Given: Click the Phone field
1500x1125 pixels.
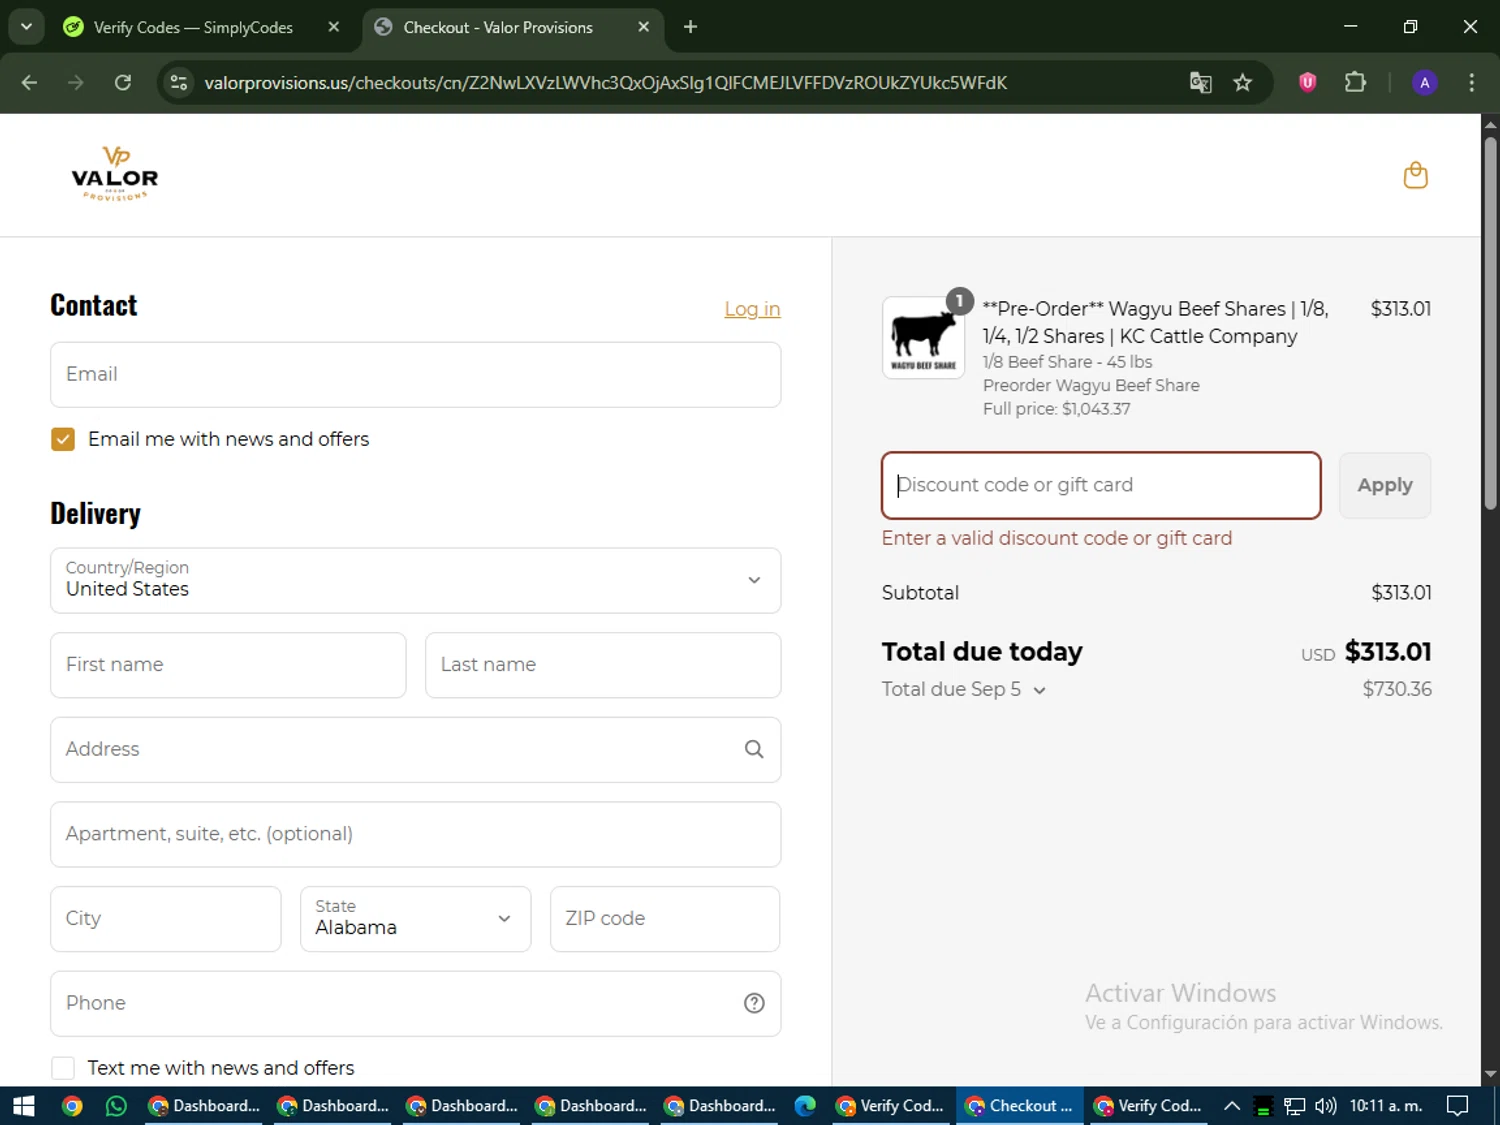Looking at the screenshot, I should pos(415,1003).
